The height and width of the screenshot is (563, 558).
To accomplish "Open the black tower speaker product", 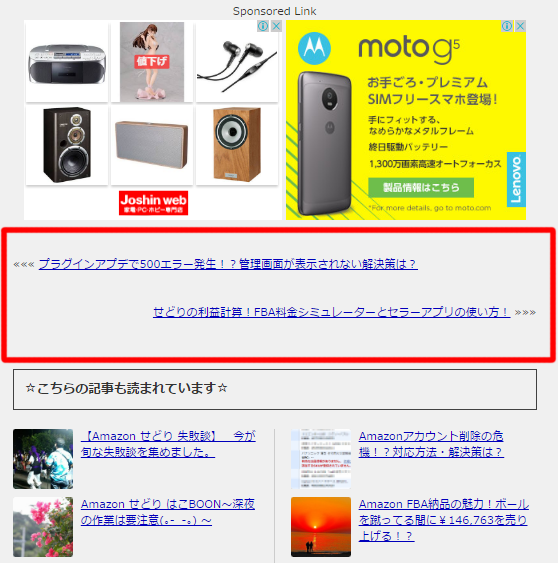I will (67, 145).
